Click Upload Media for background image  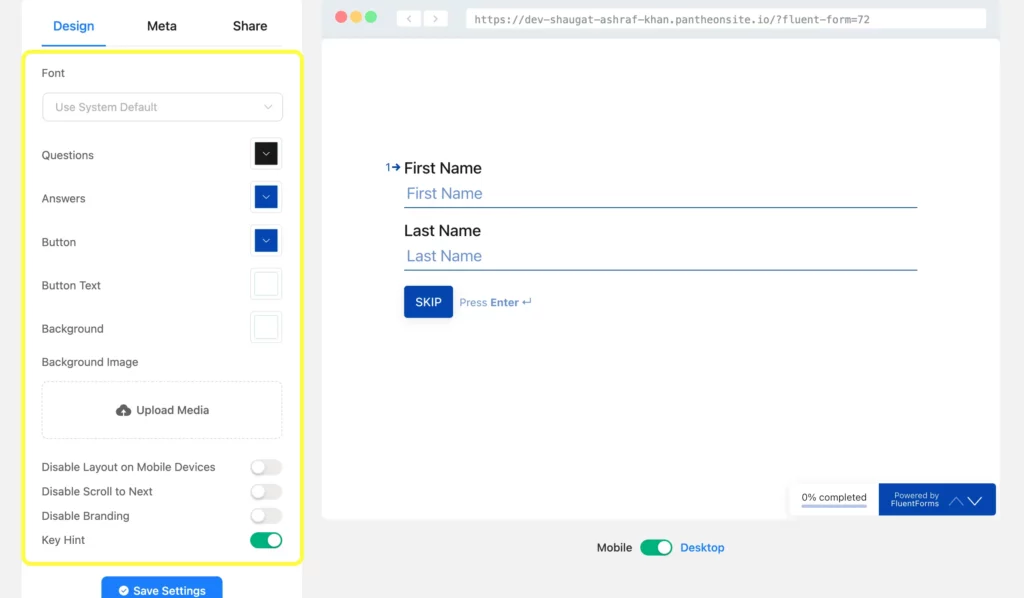tap(162, 410)
